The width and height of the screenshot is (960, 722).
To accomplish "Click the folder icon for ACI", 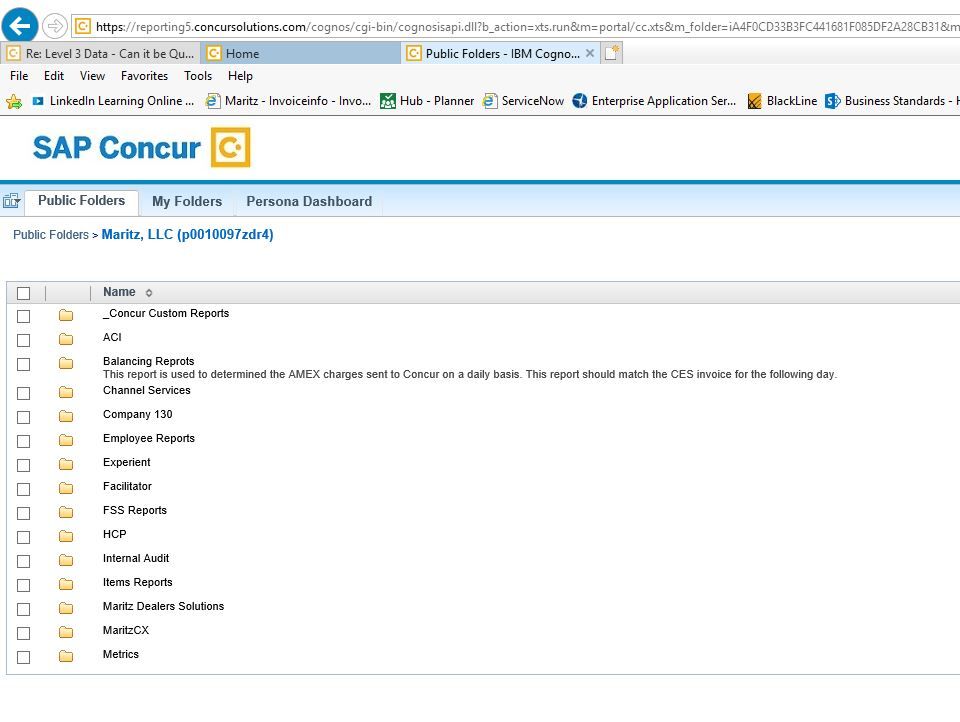I will (x=66, y=339).
